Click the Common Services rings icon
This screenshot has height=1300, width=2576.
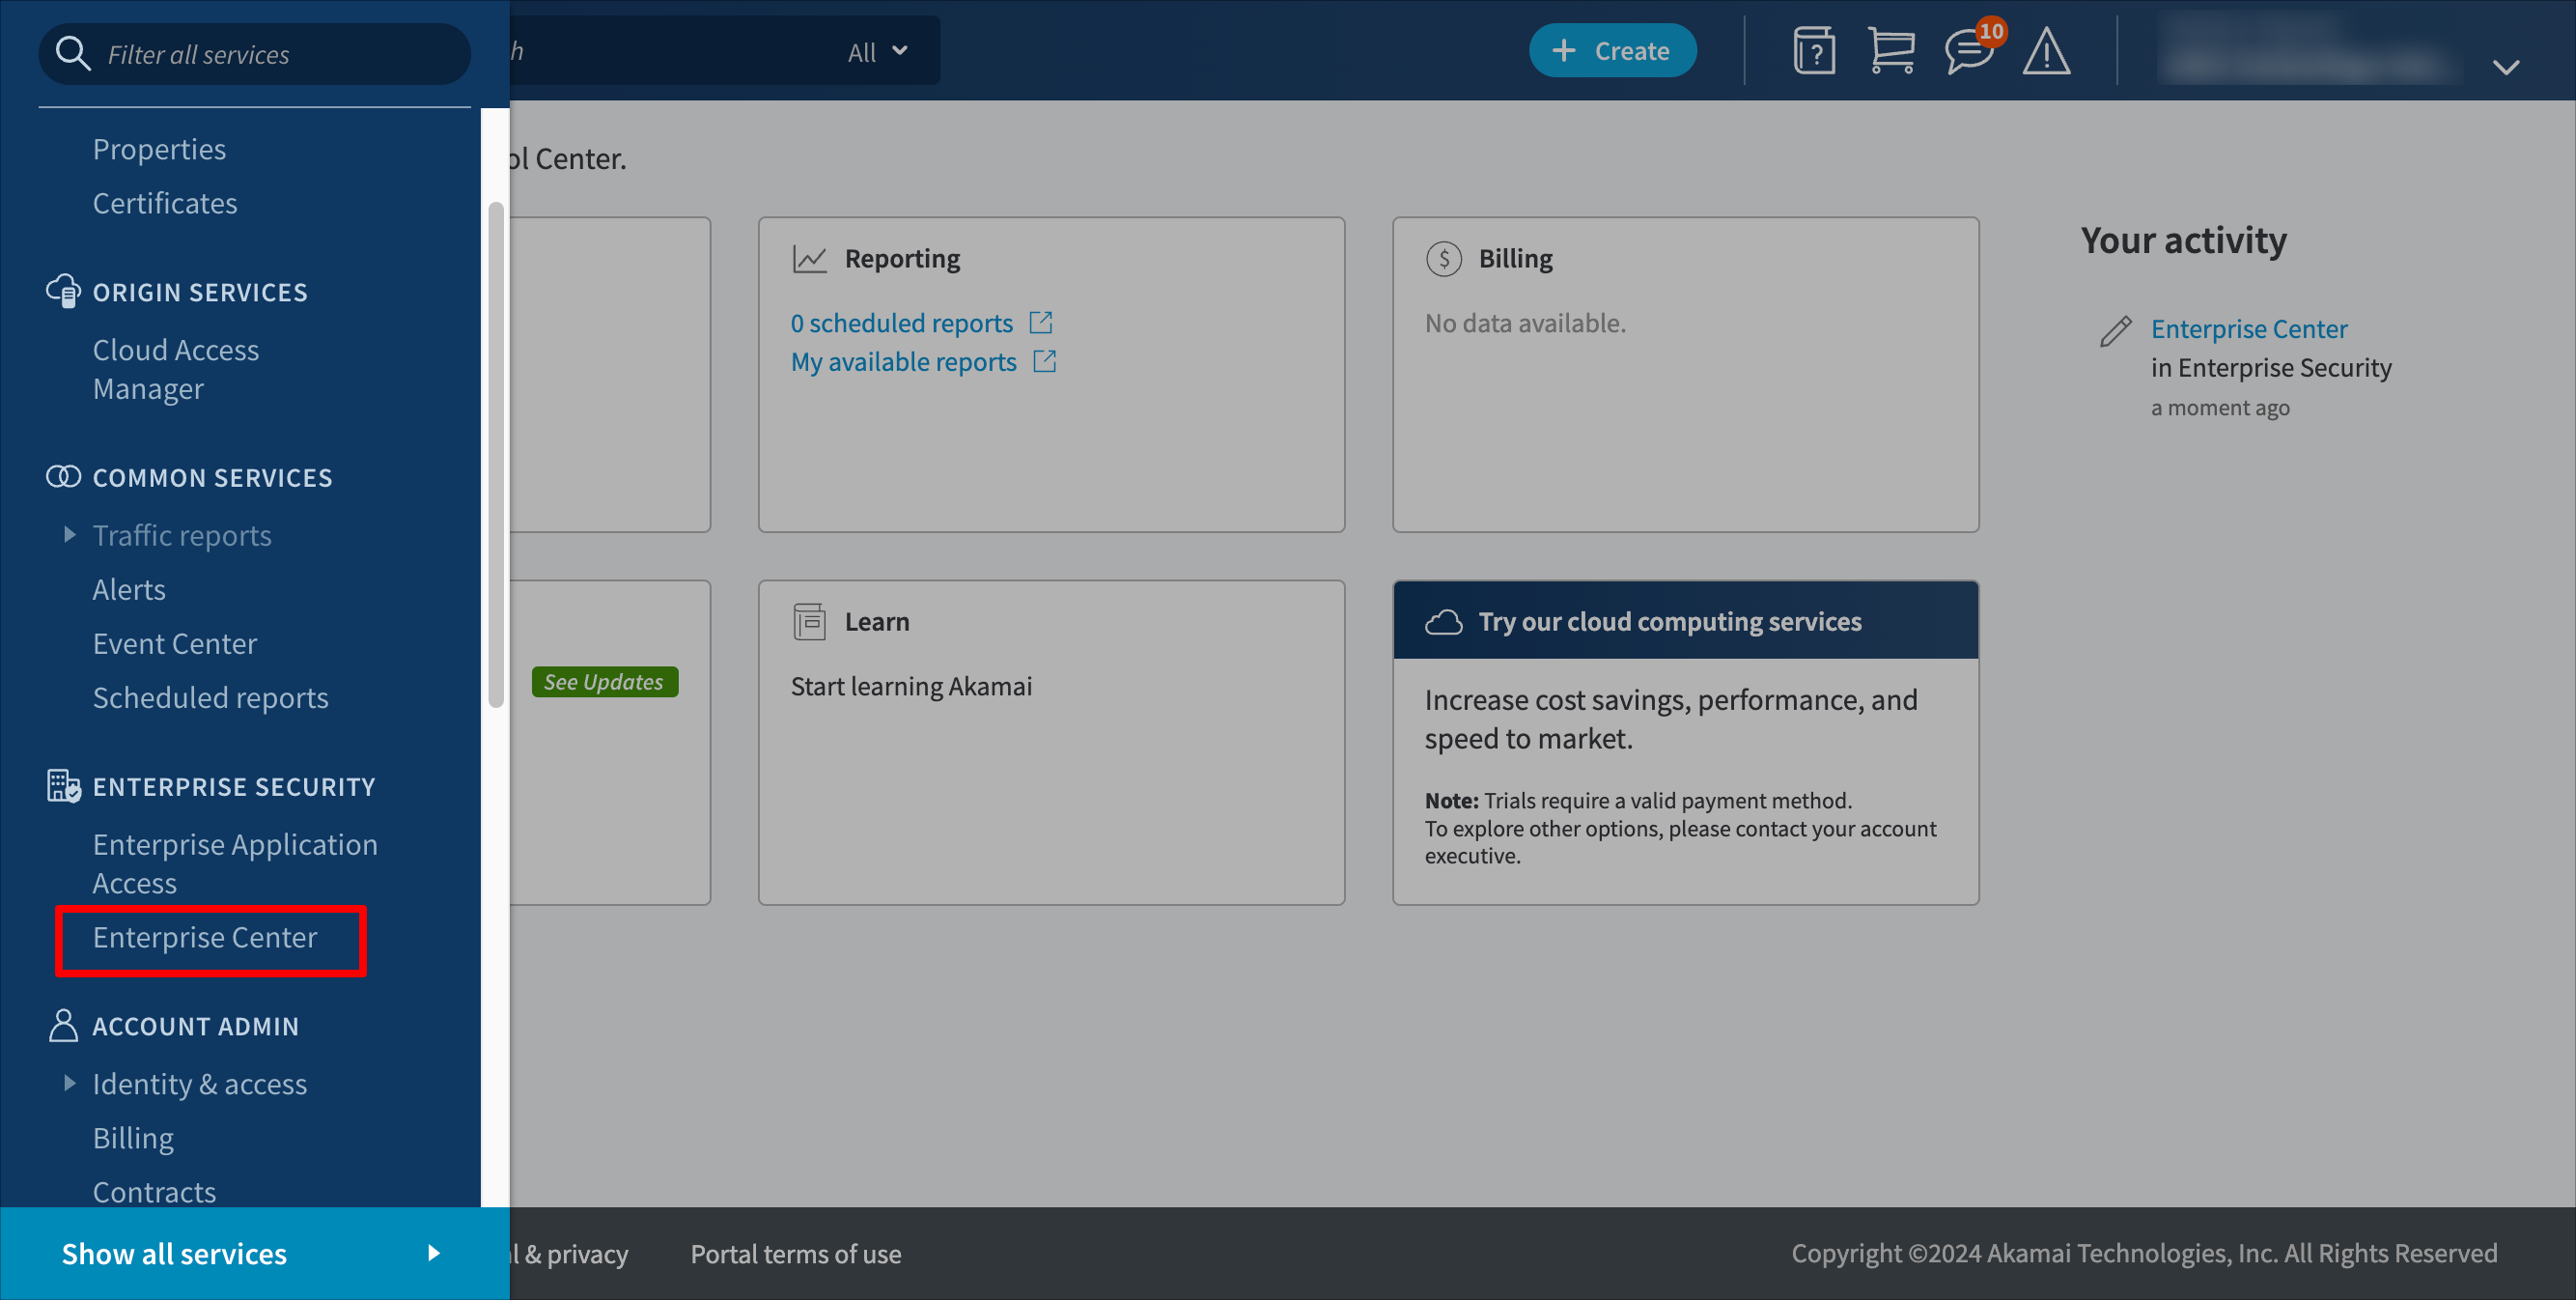click(x=63, y=477)
